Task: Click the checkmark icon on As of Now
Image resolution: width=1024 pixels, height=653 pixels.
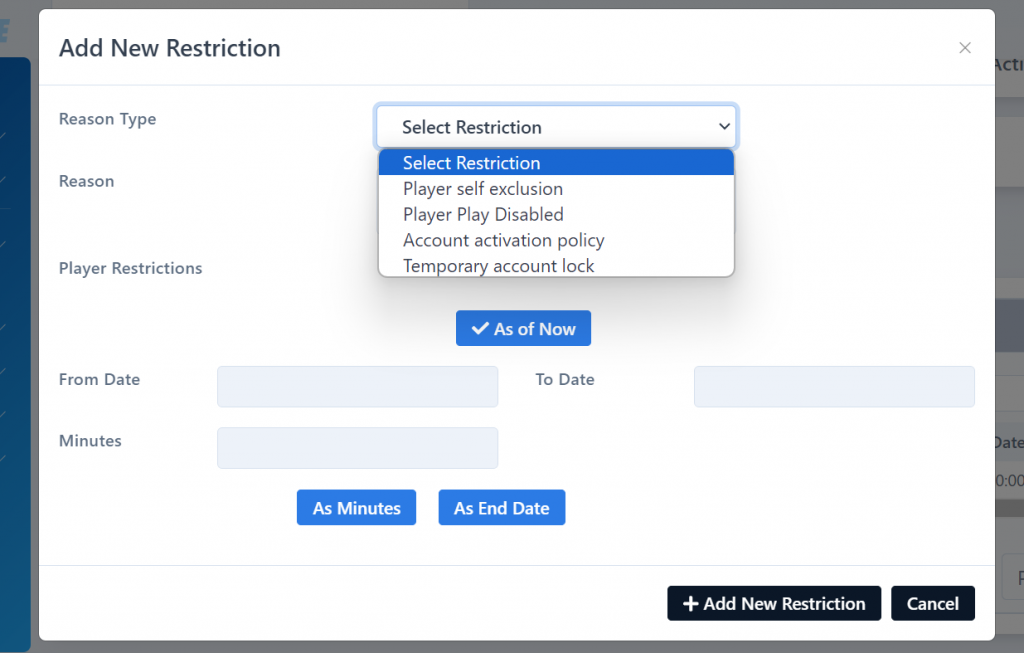Action: 480,329
